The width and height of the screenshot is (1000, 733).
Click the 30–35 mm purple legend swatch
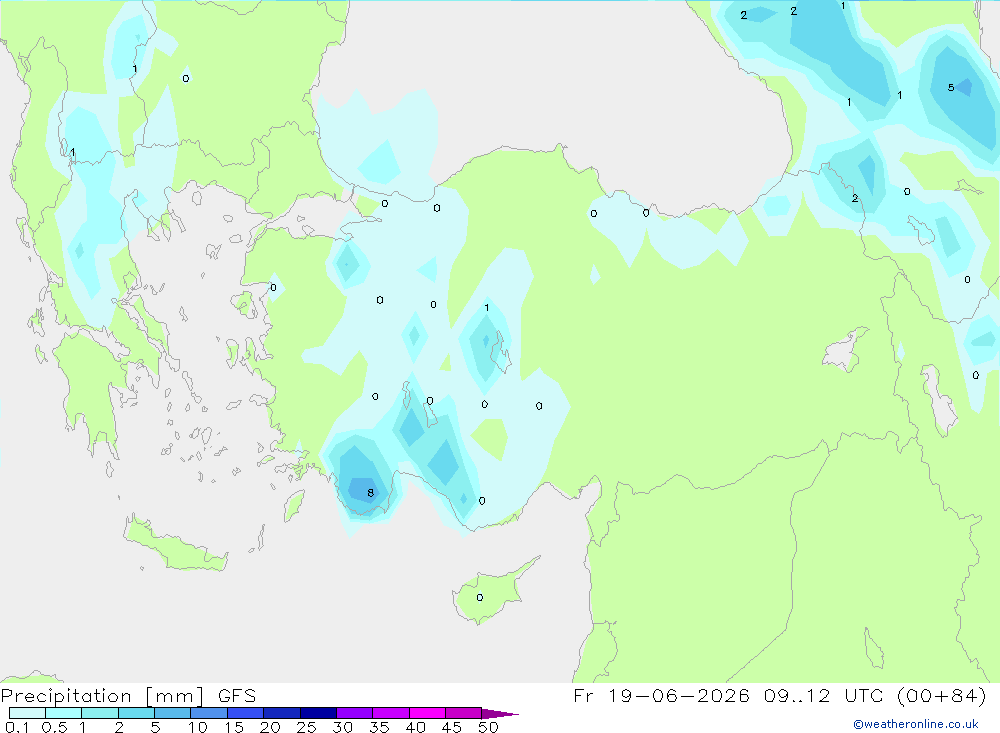pos(354,713)
